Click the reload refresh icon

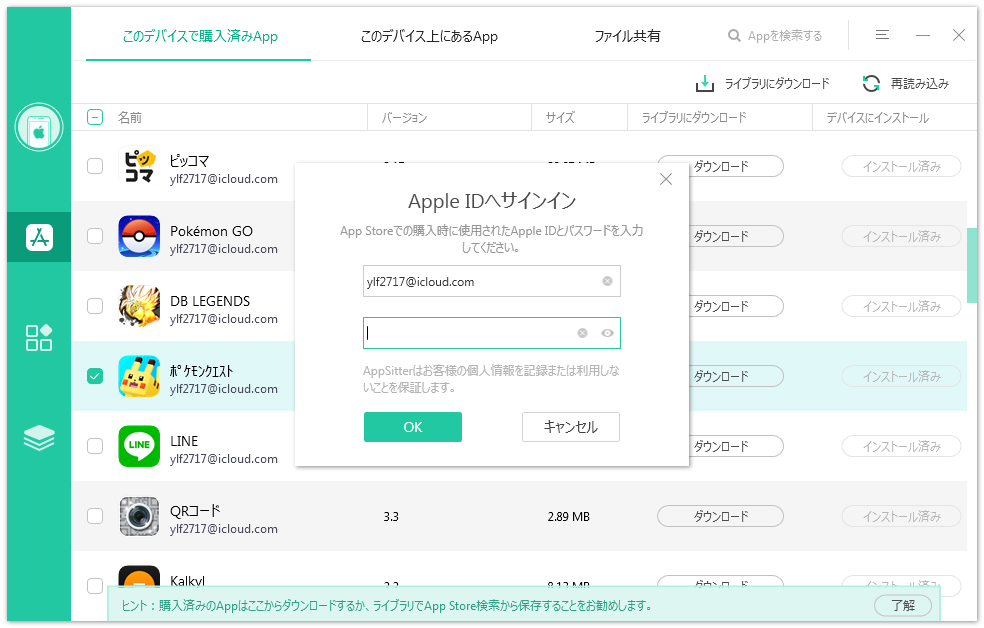click(871, 83)
